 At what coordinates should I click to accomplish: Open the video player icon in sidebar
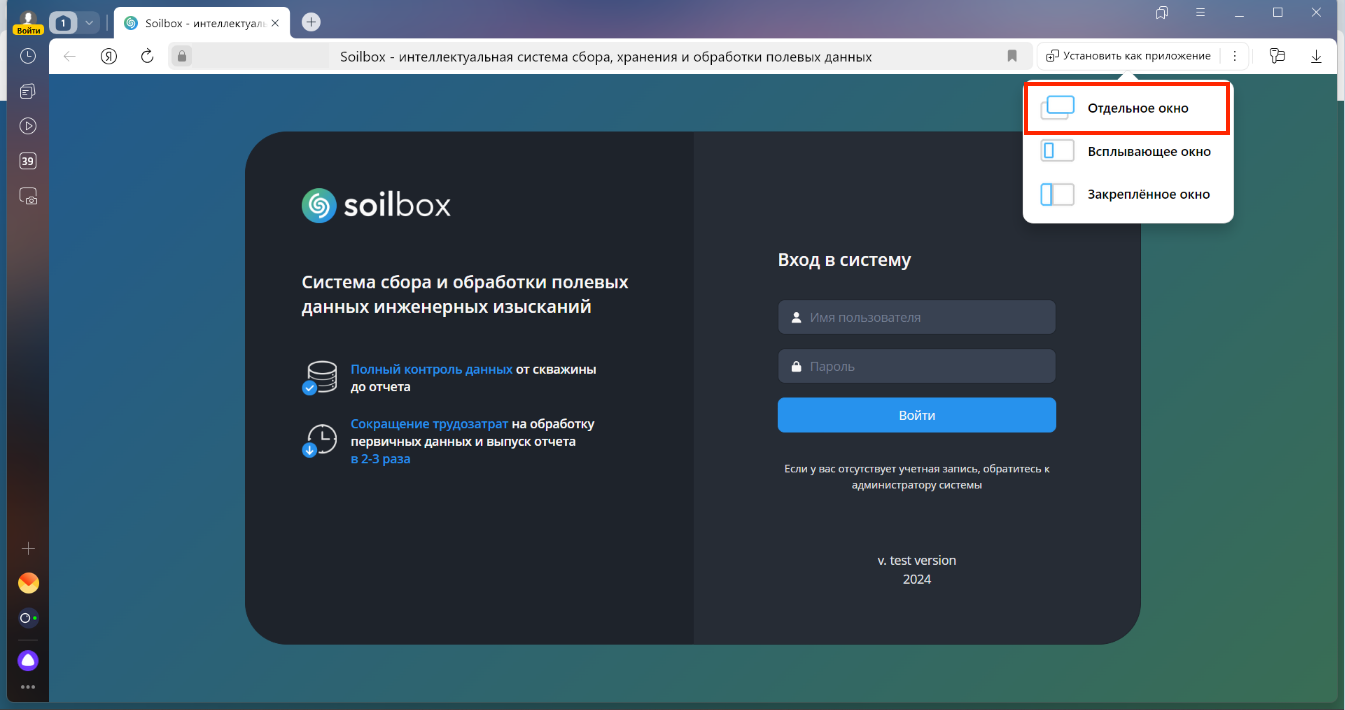pyautogui.click(x=28, y=126)
